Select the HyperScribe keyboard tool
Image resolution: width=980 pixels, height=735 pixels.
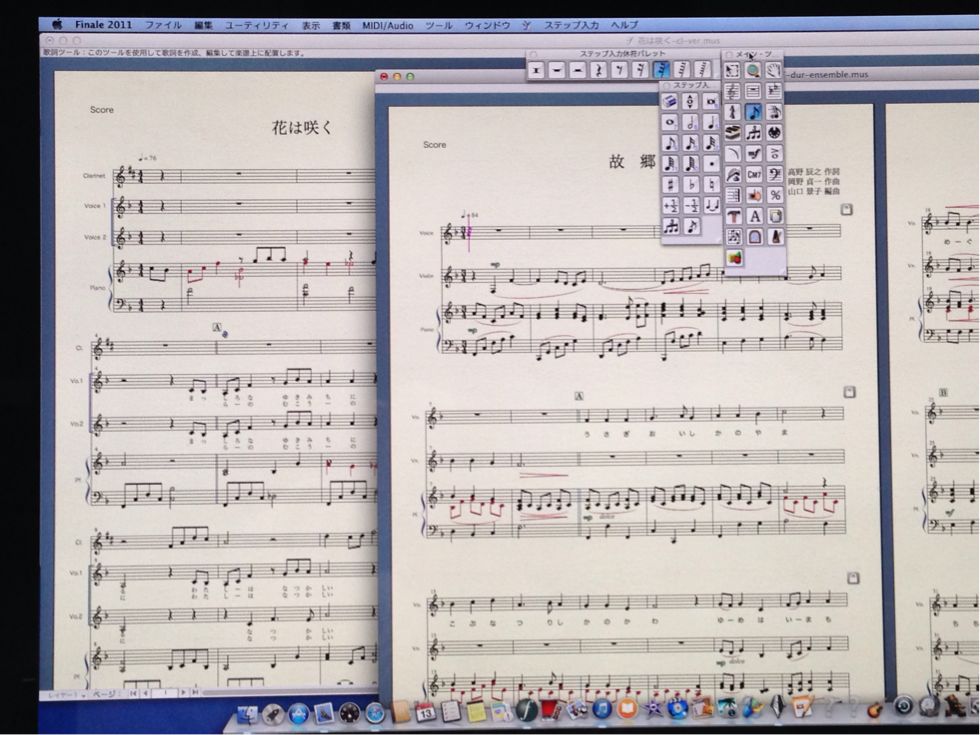click(733, 132)
